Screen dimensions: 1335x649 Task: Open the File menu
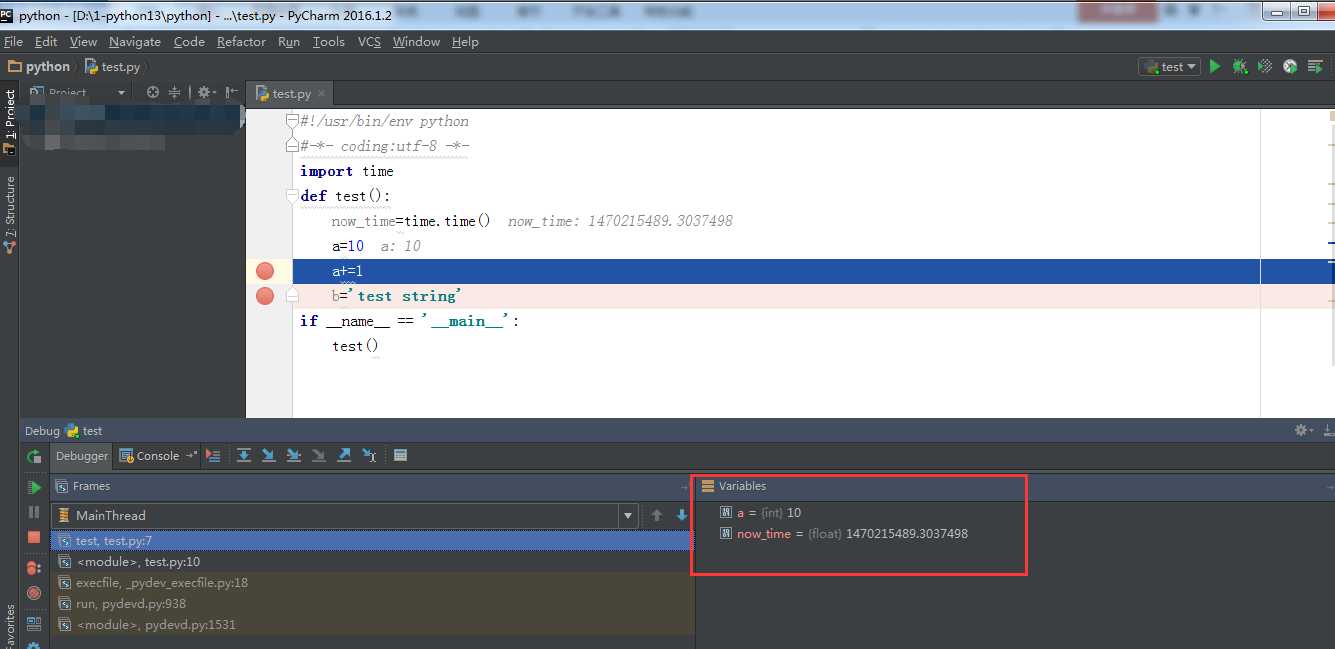point(13,42)
